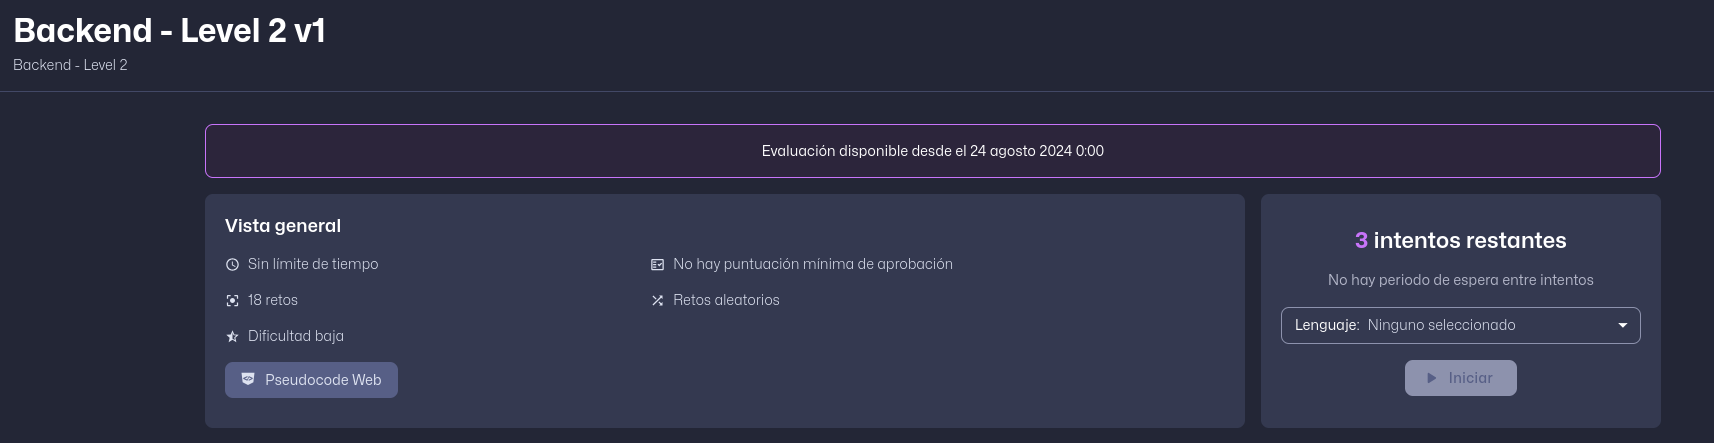This screenshot has width=1714, height=443.
Task: Click the play icon on Iniciar button
Action: pyautogui.click(x=1432, y=378)
